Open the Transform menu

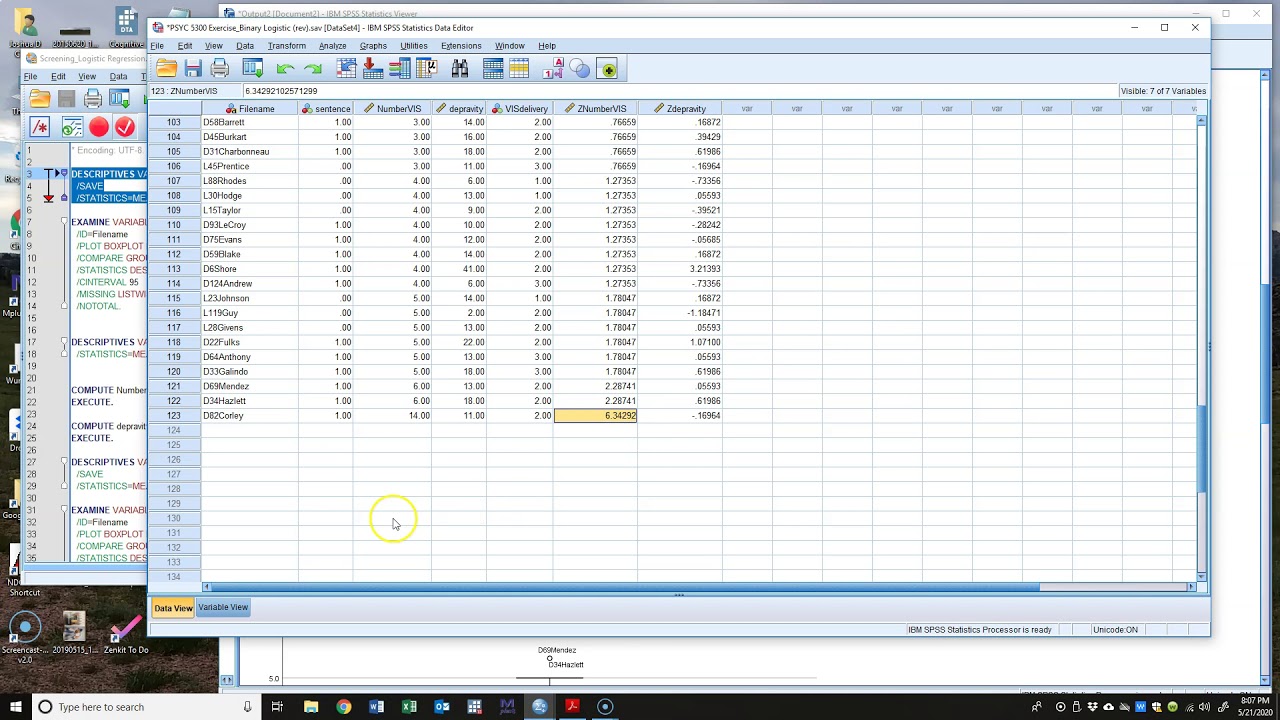point(287,46)
